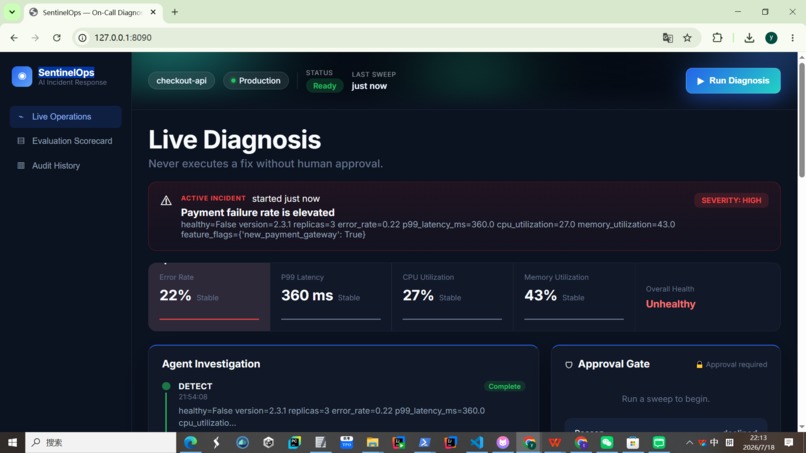Click the 'Payment failure rate is elevated' title
The width and height of the screenshot is (806, 453).
[x=258, y=212]
